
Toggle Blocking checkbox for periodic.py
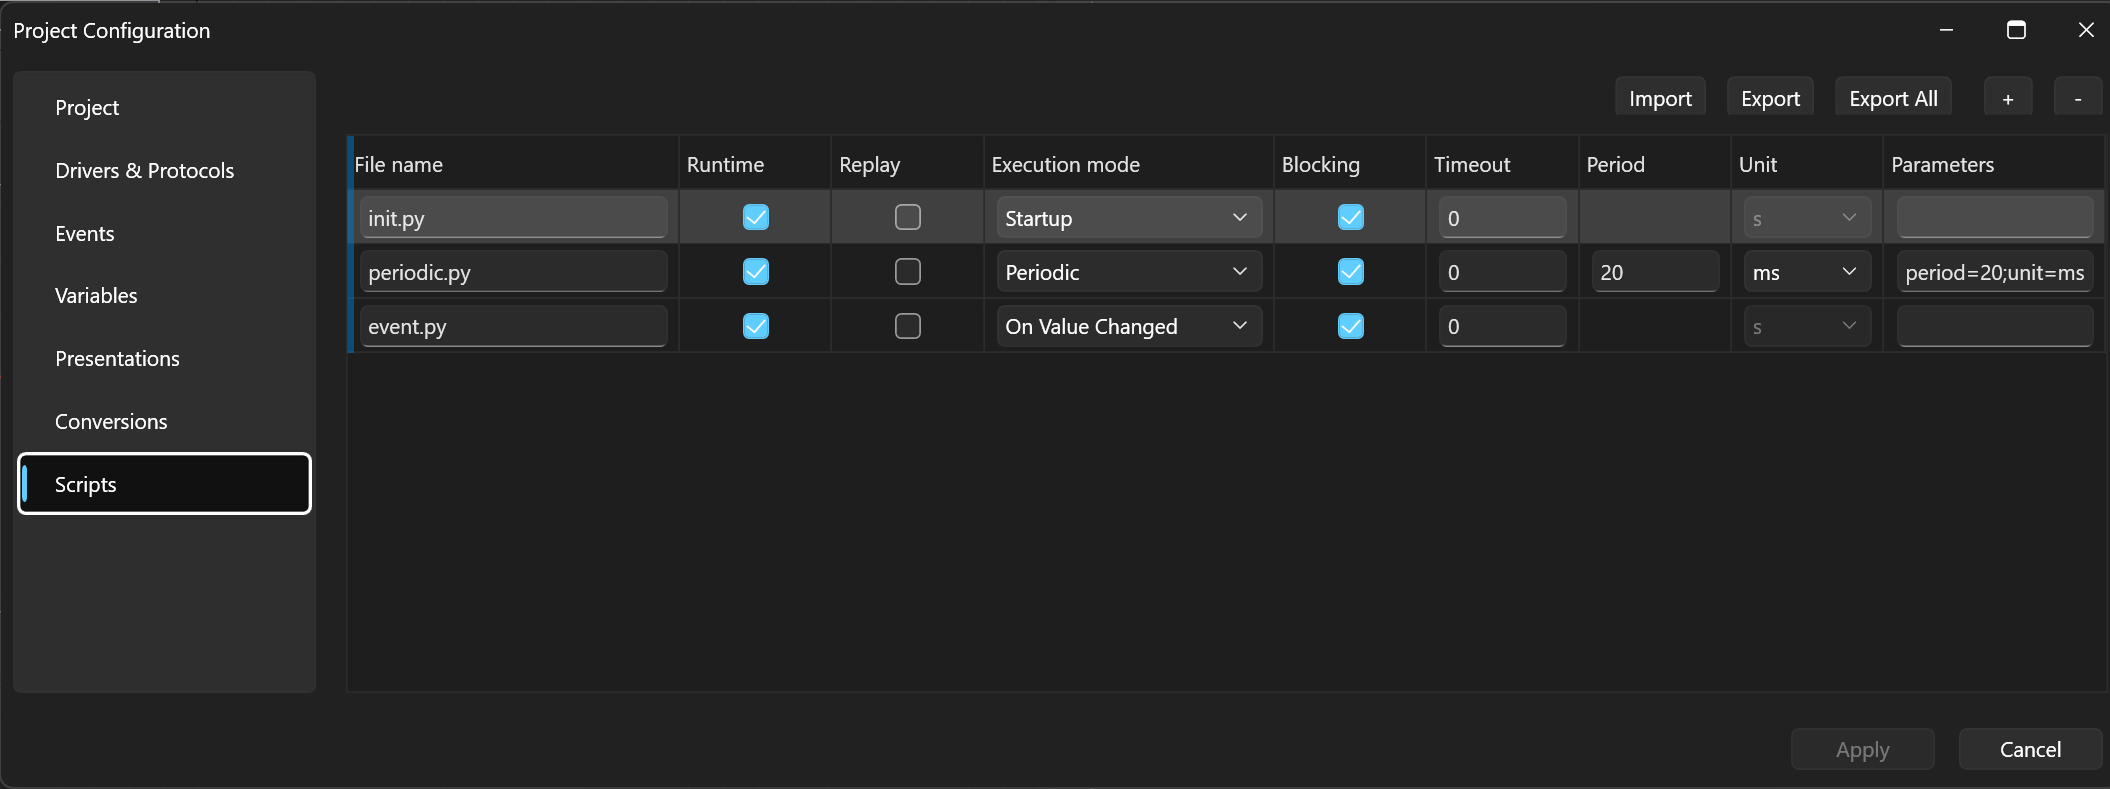[1351, 271]
